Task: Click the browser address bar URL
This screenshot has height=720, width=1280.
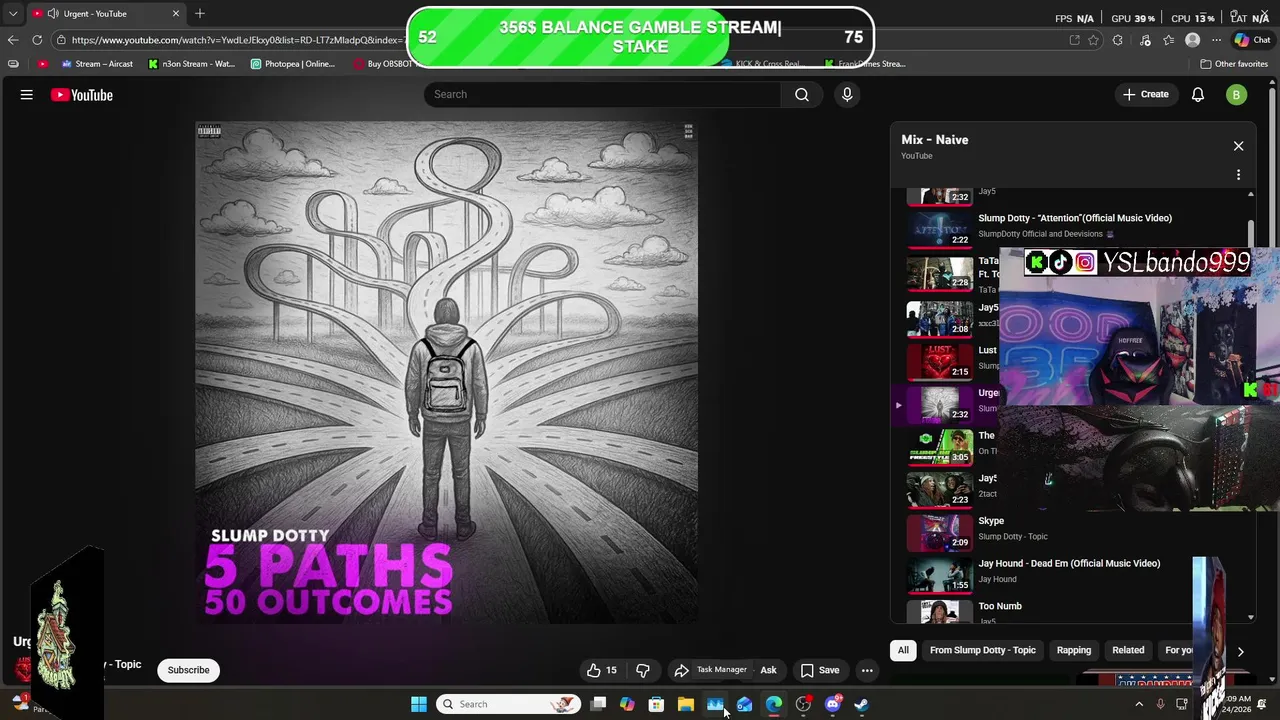Action: click(237, 40)
